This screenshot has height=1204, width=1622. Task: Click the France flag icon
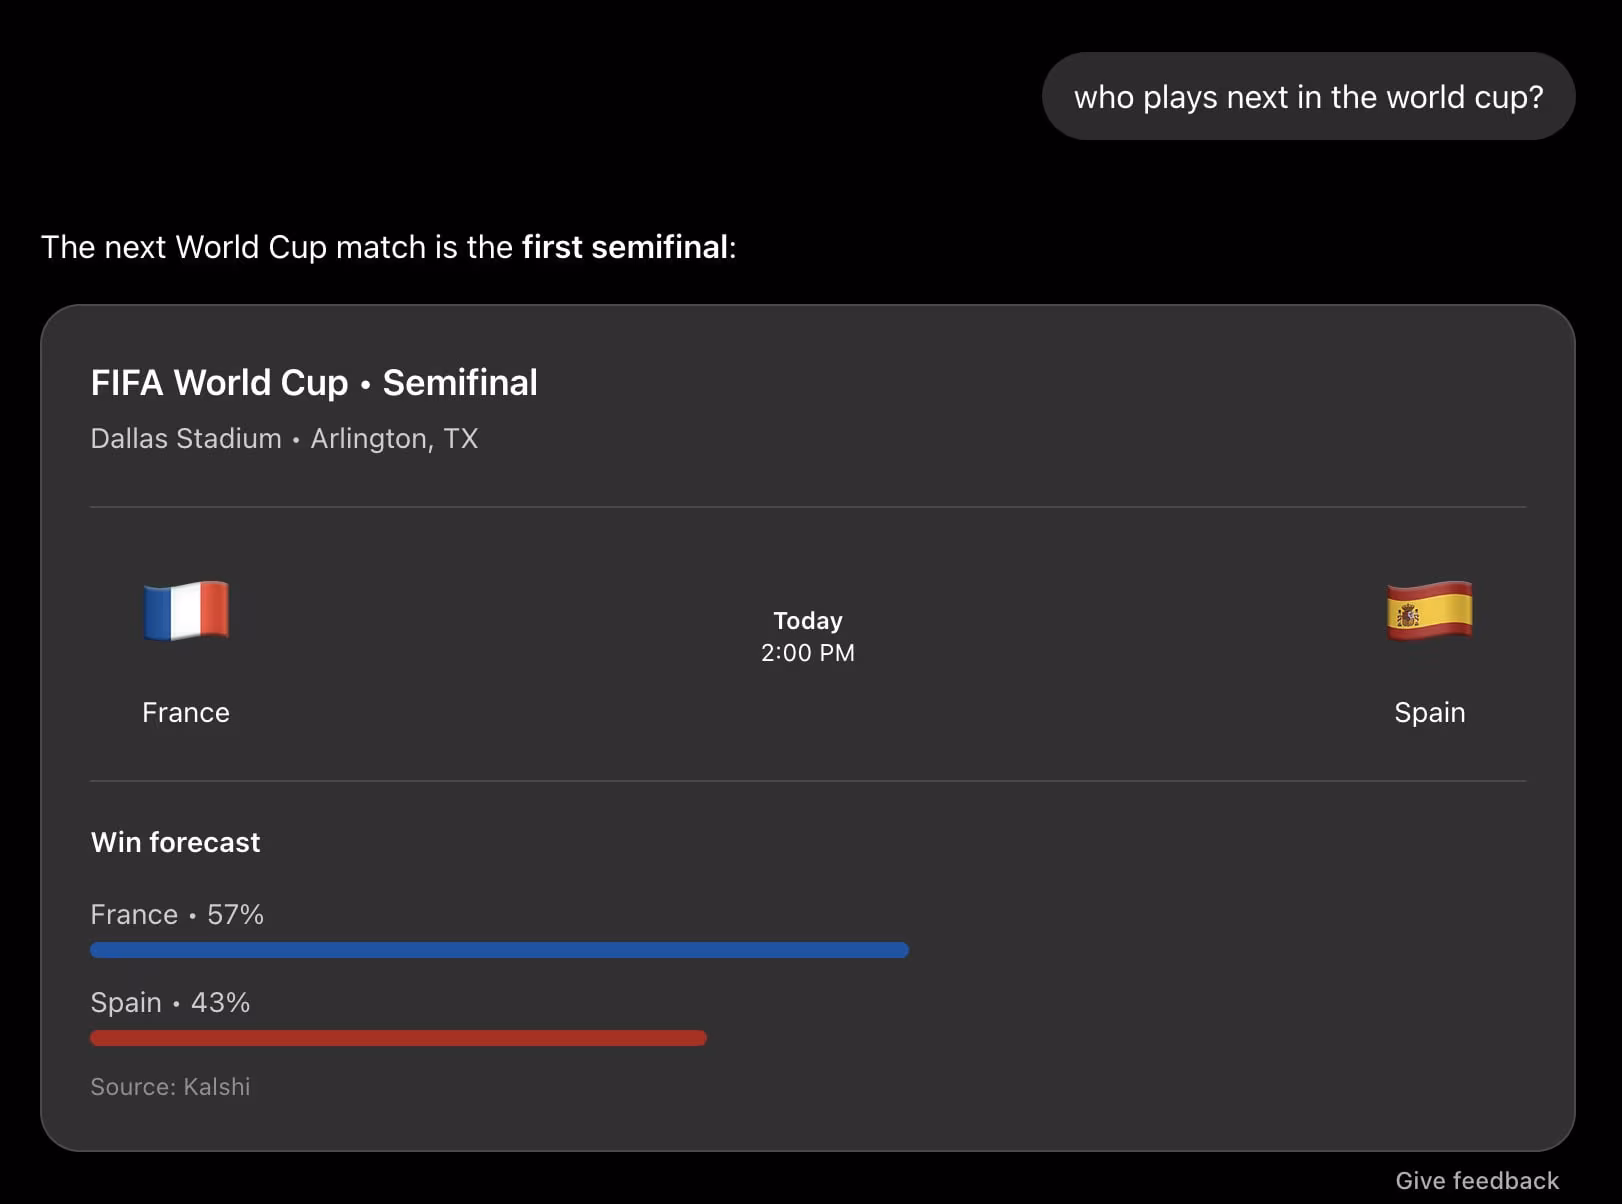coord(186,610)
